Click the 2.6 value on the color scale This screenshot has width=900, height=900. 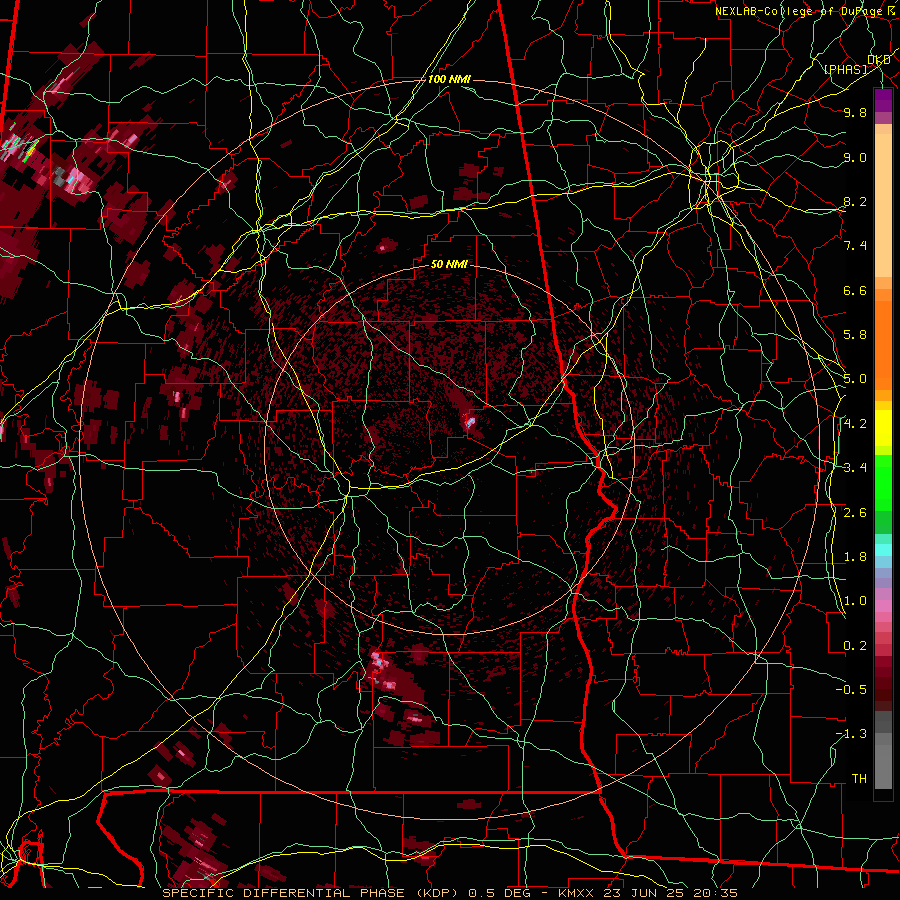click(x=855, y=513)
